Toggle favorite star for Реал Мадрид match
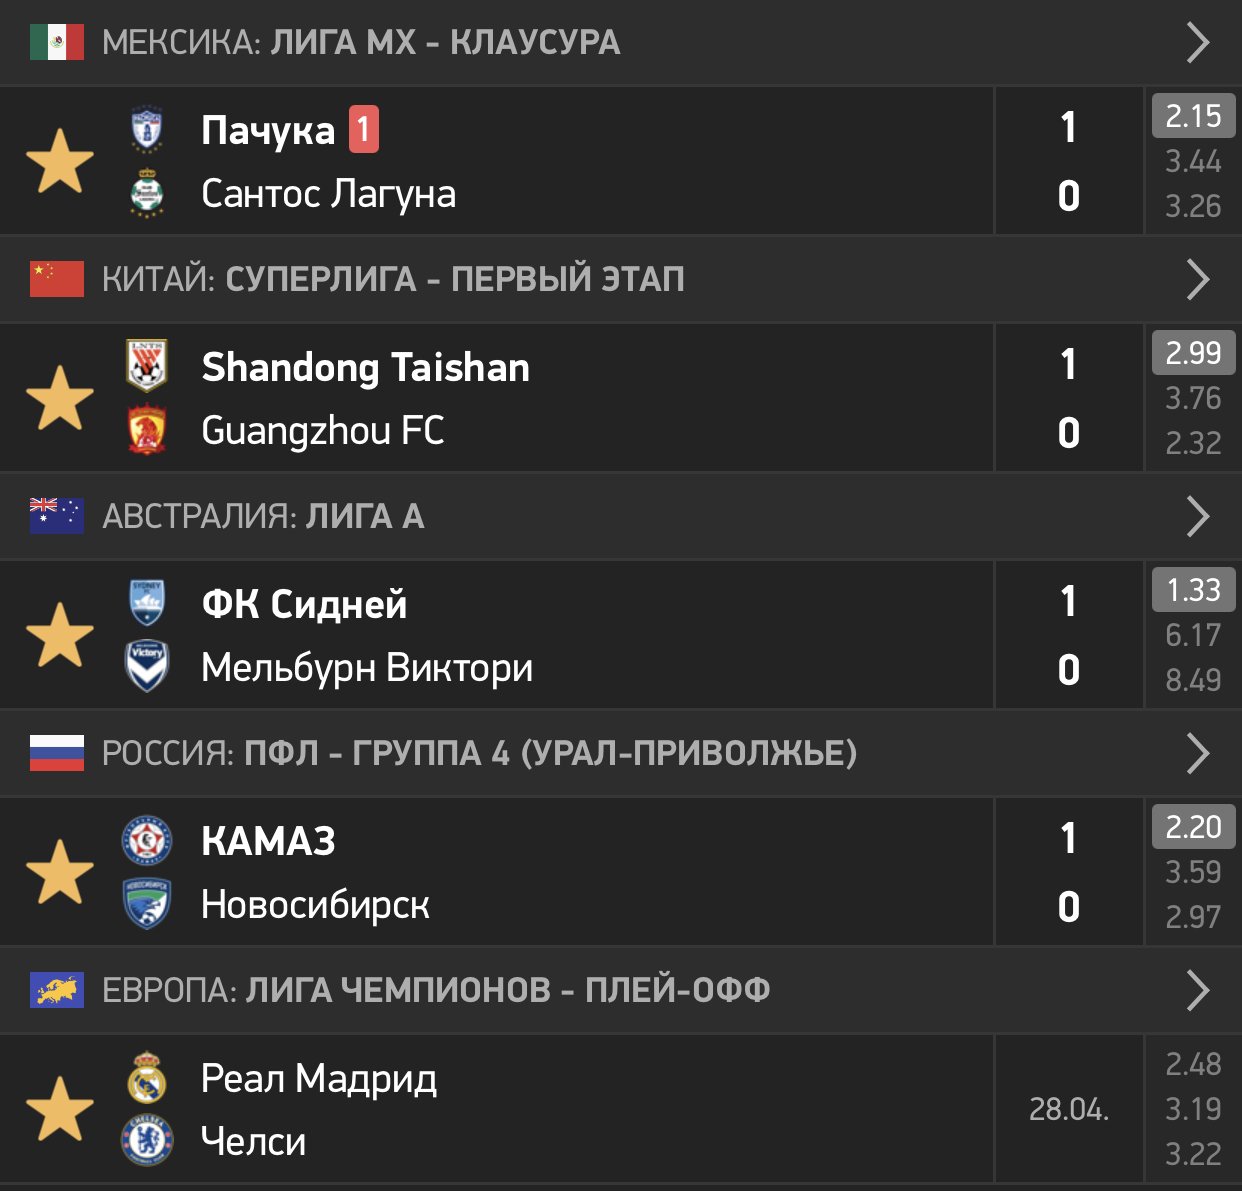 click(x=60, y=1108)
